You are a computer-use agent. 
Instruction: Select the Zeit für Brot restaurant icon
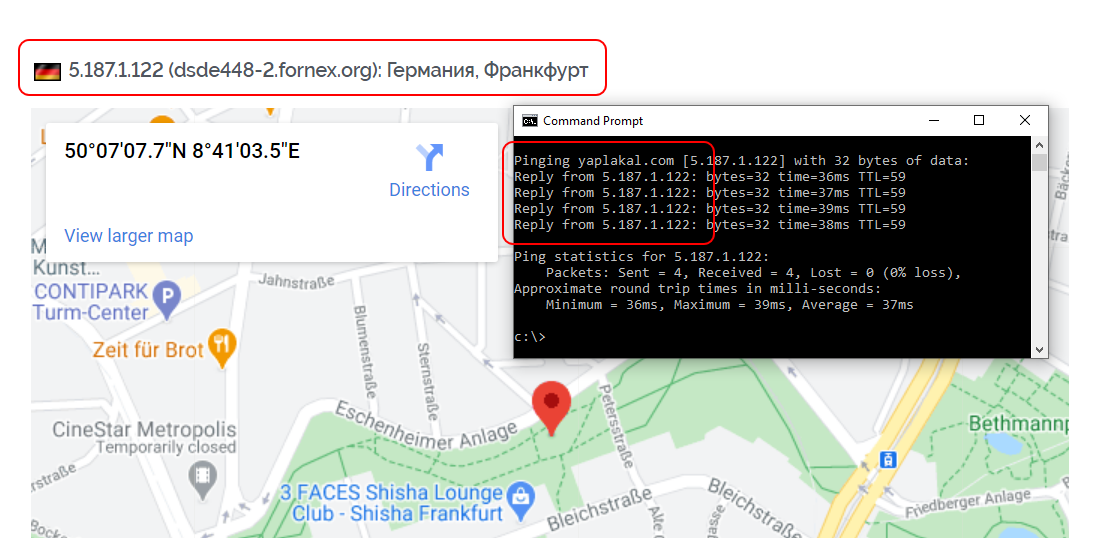pyautogui.click(x=223, y=348)
